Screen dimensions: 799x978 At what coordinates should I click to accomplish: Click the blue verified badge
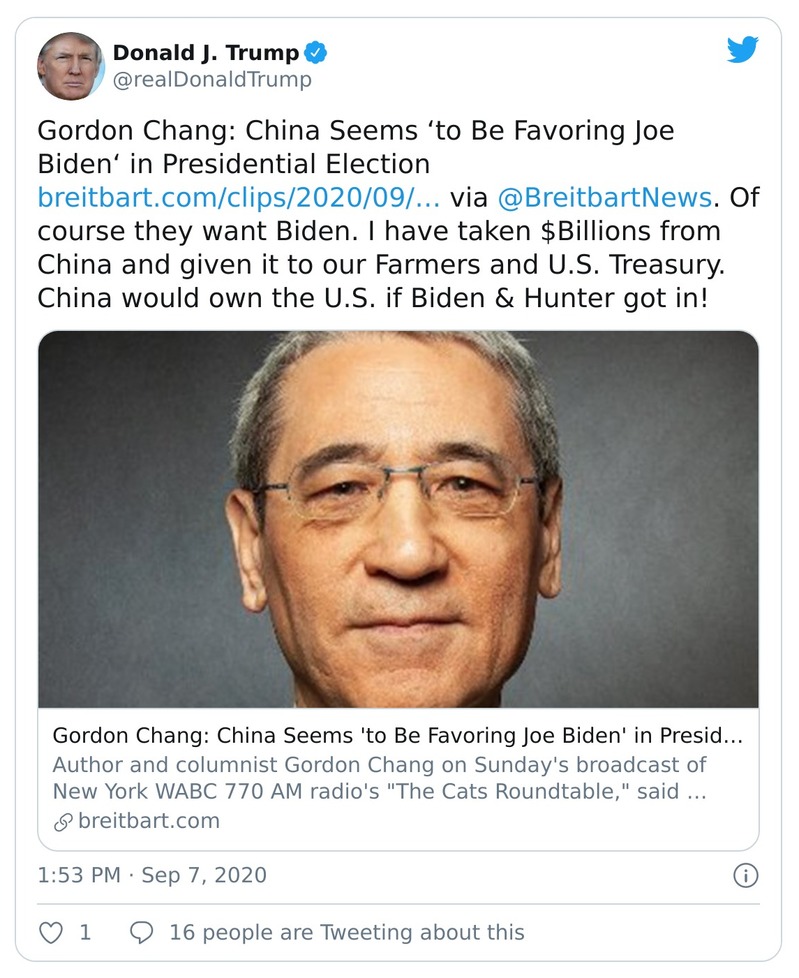pos(316,53)
